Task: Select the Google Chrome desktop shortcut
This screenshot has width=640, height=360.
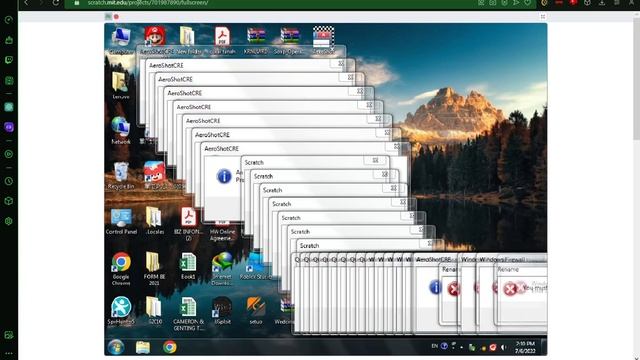Action: click(x=121, y=269)
